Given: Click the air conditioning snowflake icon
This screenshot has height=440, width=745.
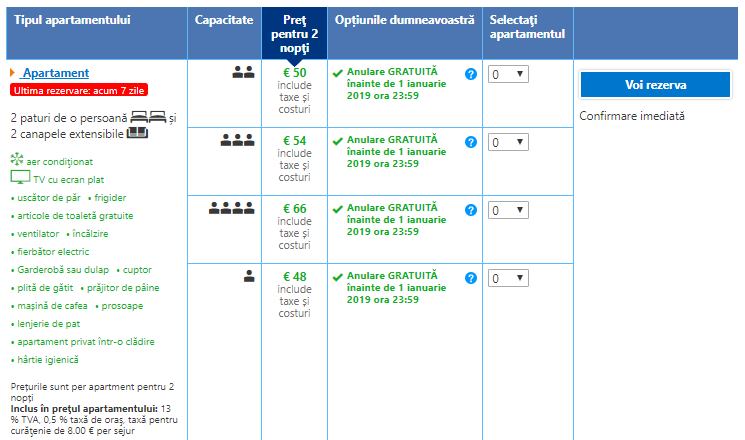Looking at the screenshot, I should click(16, 160).
